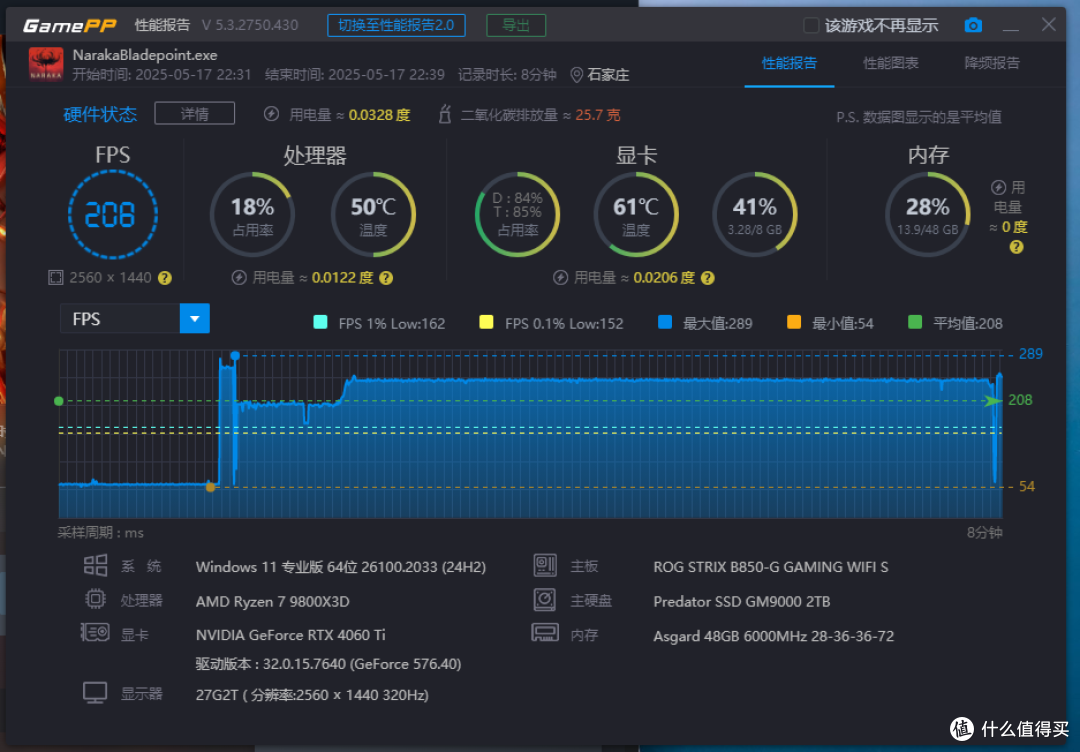The image size is (1080, 752).
Task: Click the processor chip icon
Action: click(95, 599)
